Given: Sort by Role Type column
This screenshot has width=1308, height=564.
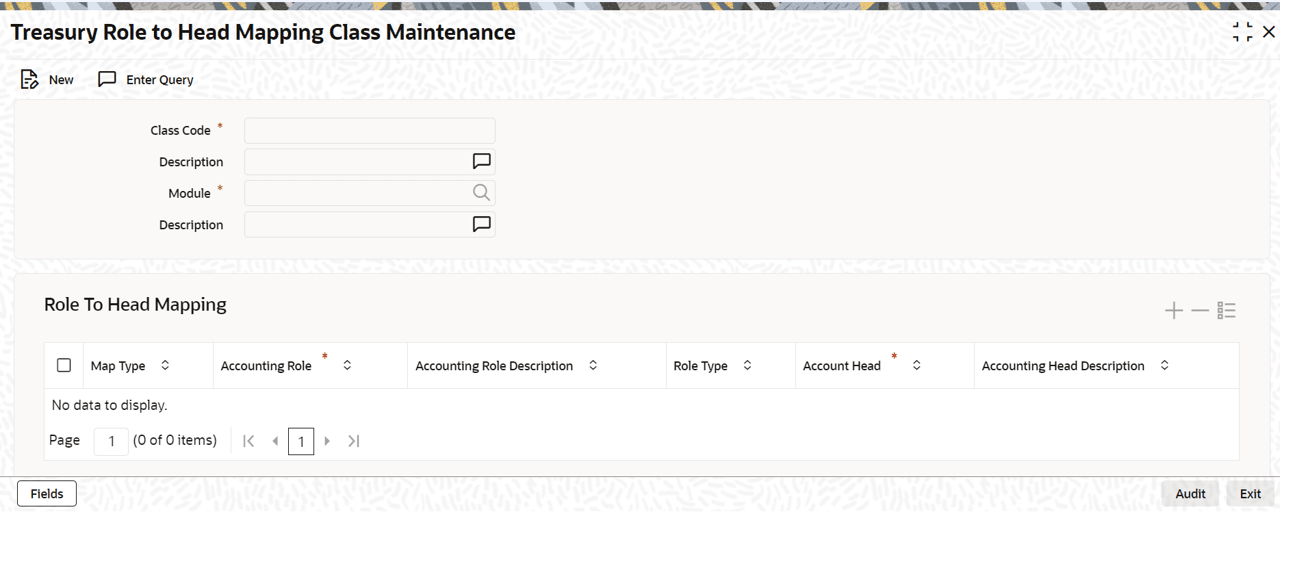Looking at the screenshot, I should pos(747,366).
